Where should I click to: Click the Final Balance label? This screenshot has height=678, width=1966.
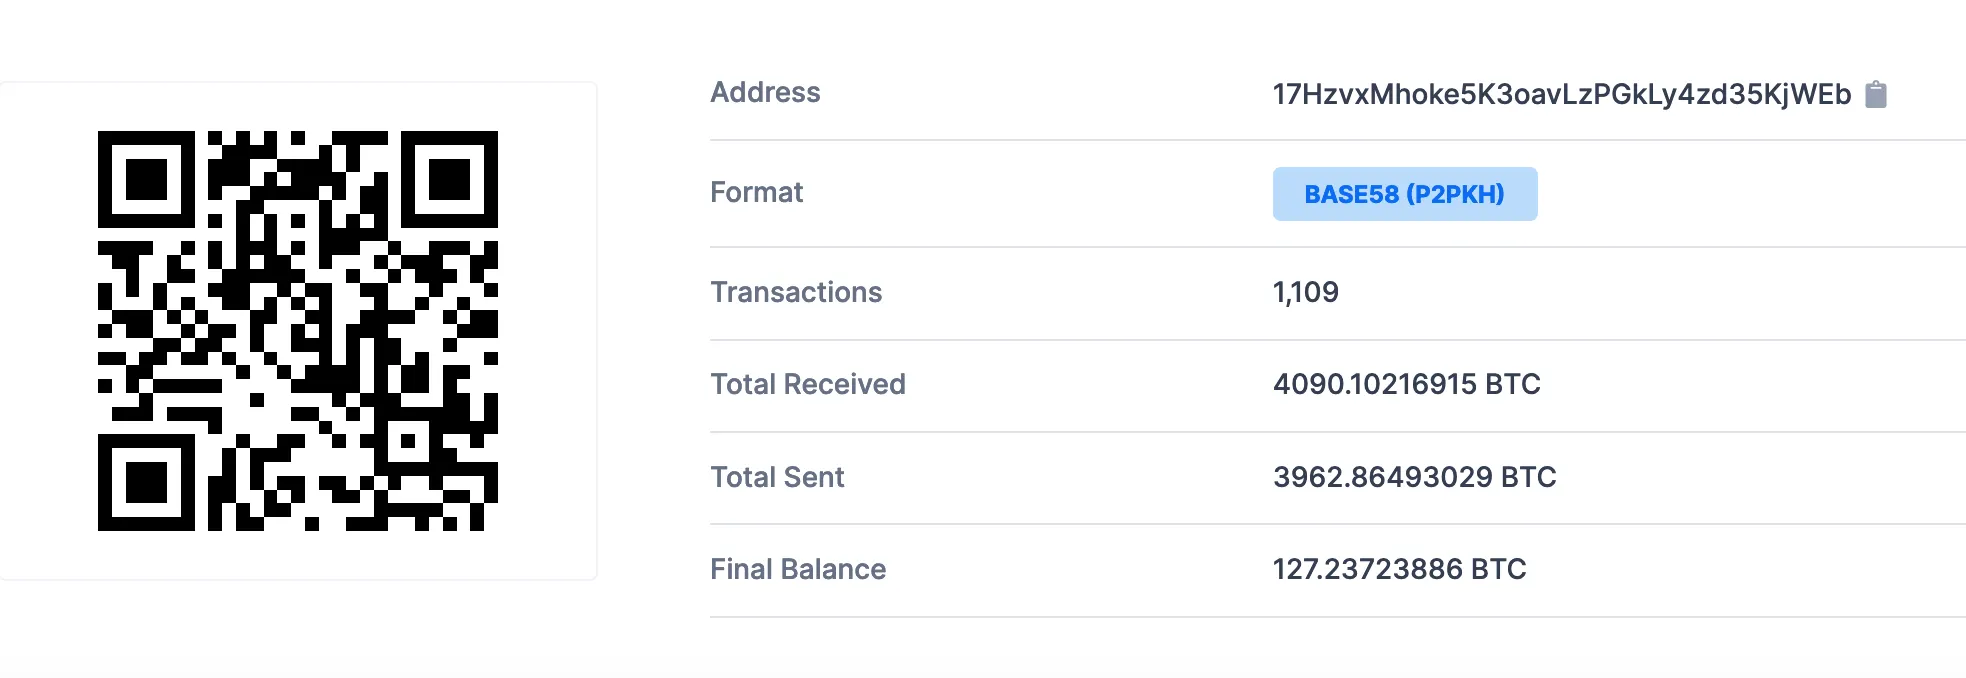point(798,569)
